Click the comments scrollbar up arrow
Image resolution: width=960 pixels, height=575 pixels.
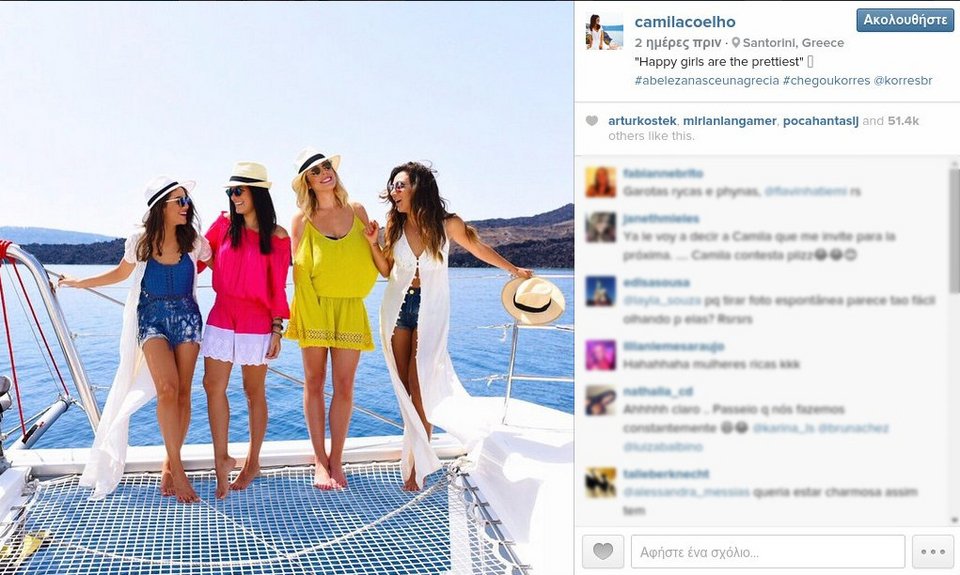tap(954, 165)
